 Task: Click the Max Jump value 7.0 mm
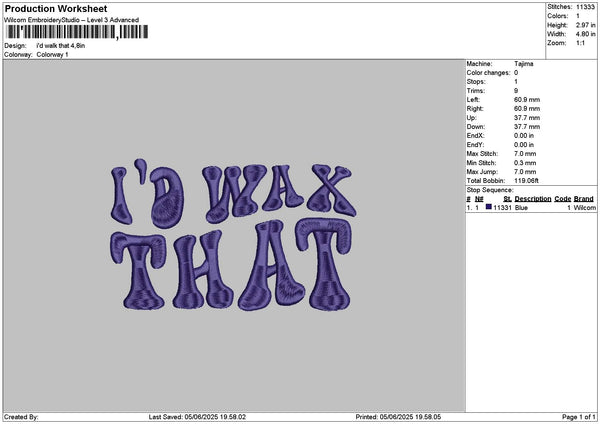[525, 172]
